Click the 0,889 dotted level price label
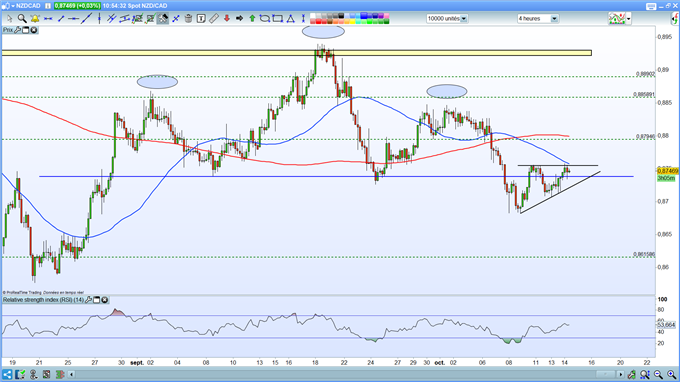 tap(646, 74)
